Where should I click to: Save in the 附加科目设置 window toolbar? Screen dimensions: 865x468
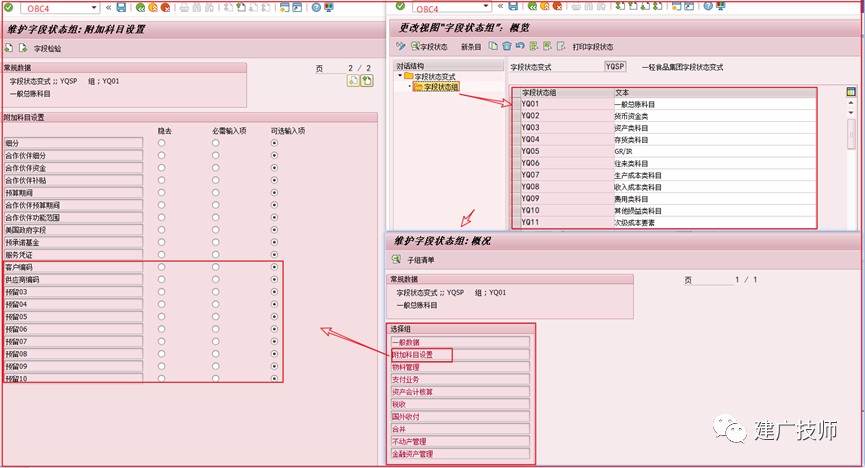tap(121, 7)
